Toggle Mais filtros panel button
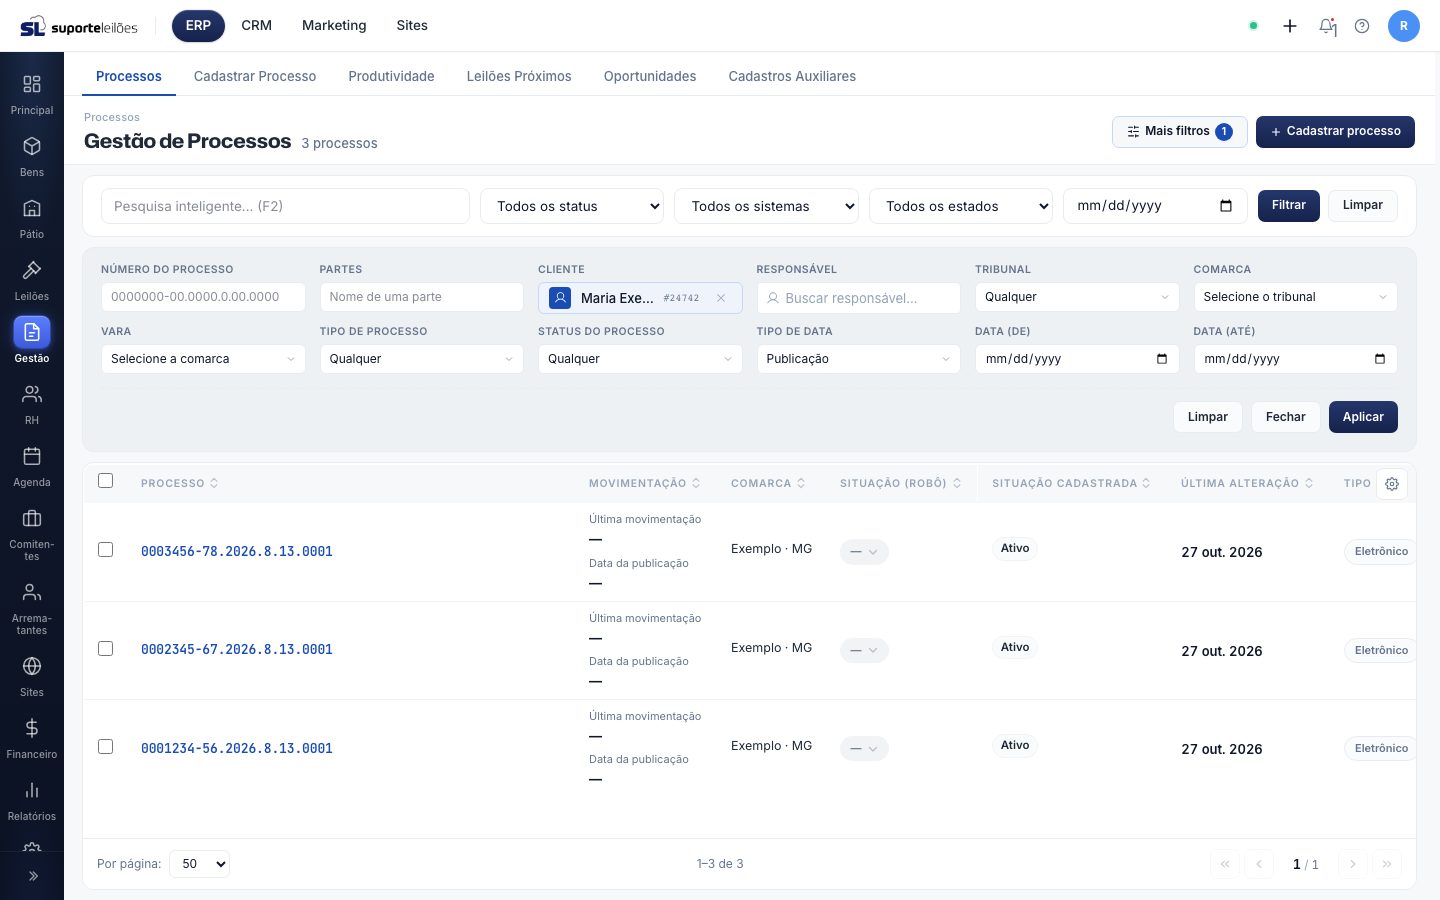 (1180, 132)
